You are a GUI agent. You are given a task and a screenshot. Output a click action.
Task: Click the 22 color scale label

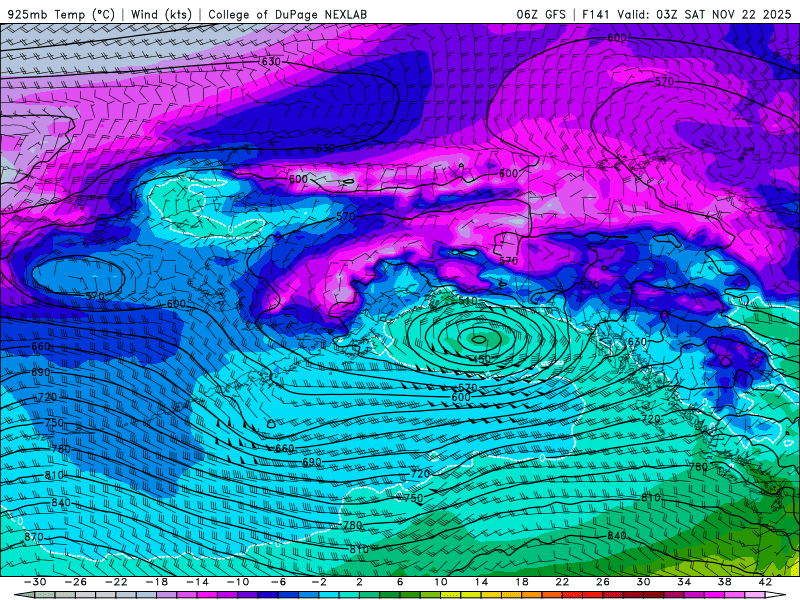(562, 582)
